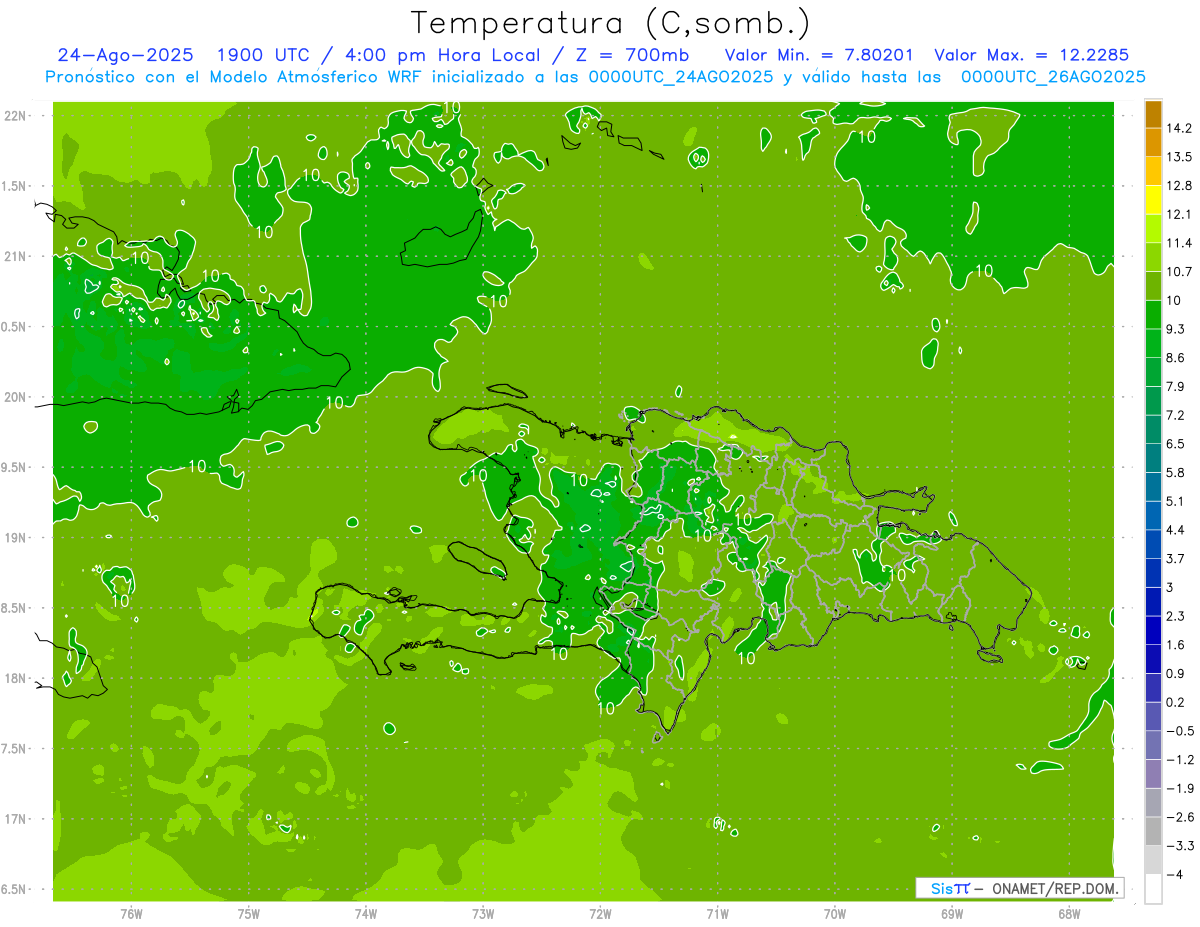Pick the white colorbar swatch below -4
This screenshot has width=1200, height=927.
(1153, 889)
